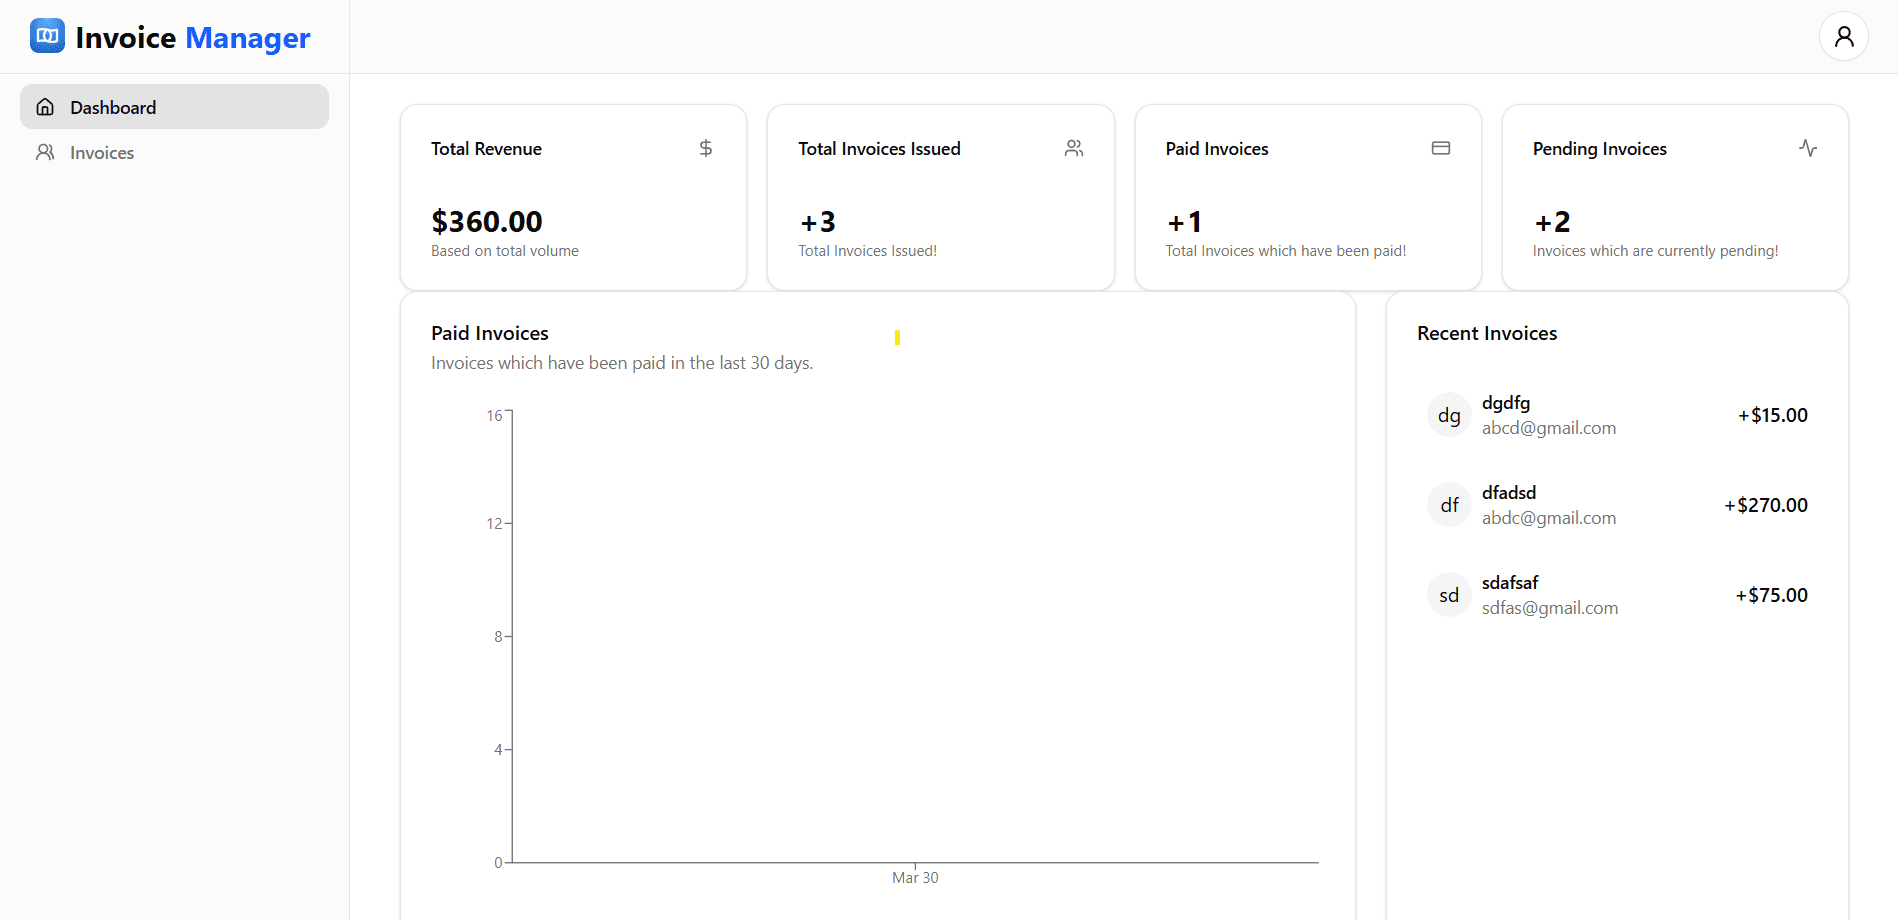The width and height of the screenshot is (1898, 920).
Task: Click the sdafsaf recent invoice name
Action: click(1509, 582)
